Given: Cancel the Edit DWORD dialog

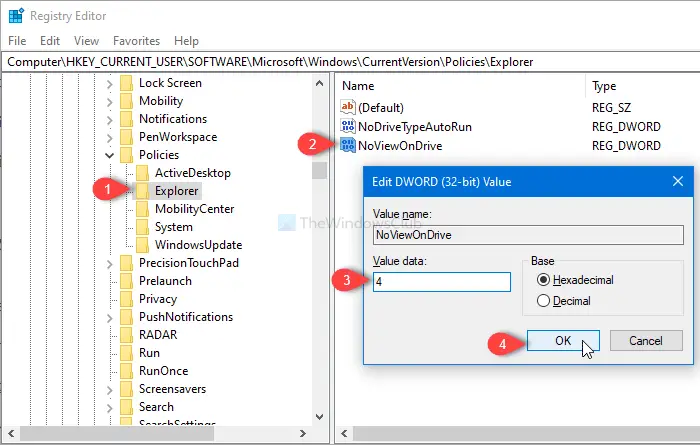Looking at the screenshot, I should pyautogui.click(x=646, y=341).
